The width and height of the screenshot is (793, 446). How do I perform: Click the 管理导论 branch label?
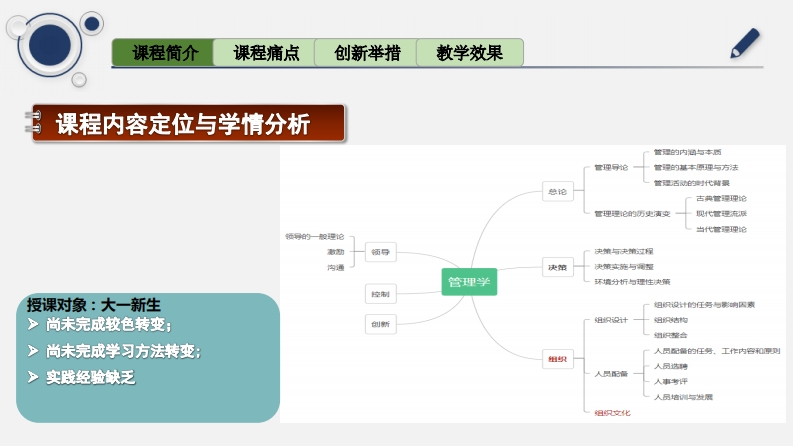click(x=611, y=167)
